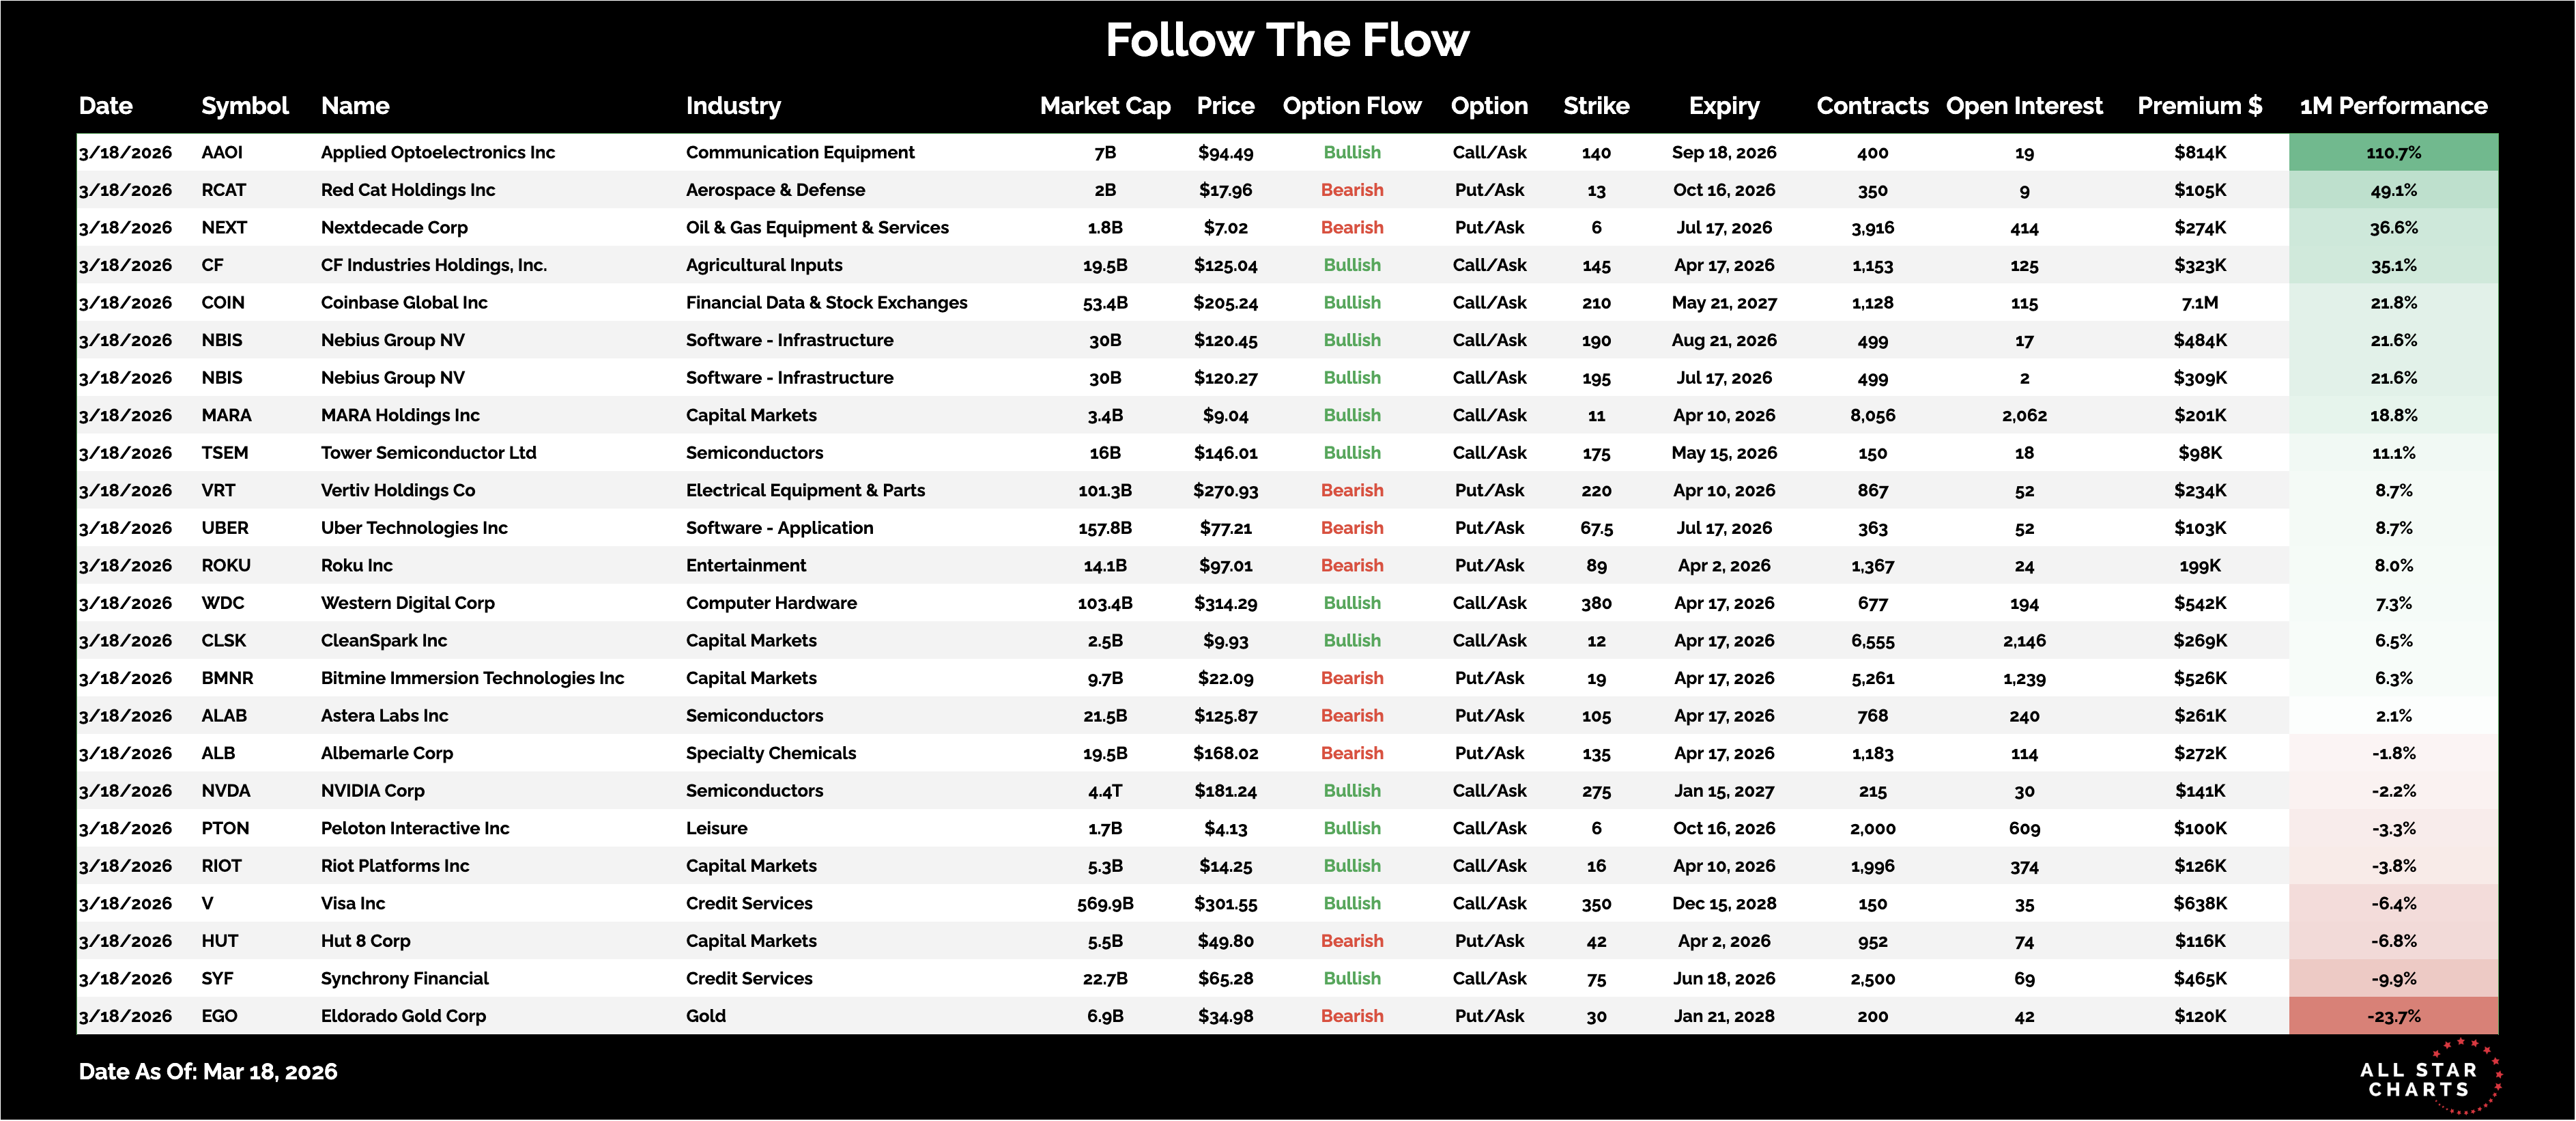2576x1121 pixels.
Task: Select the RCAT 49.1% performance cell
Action: click(2392, 190)
